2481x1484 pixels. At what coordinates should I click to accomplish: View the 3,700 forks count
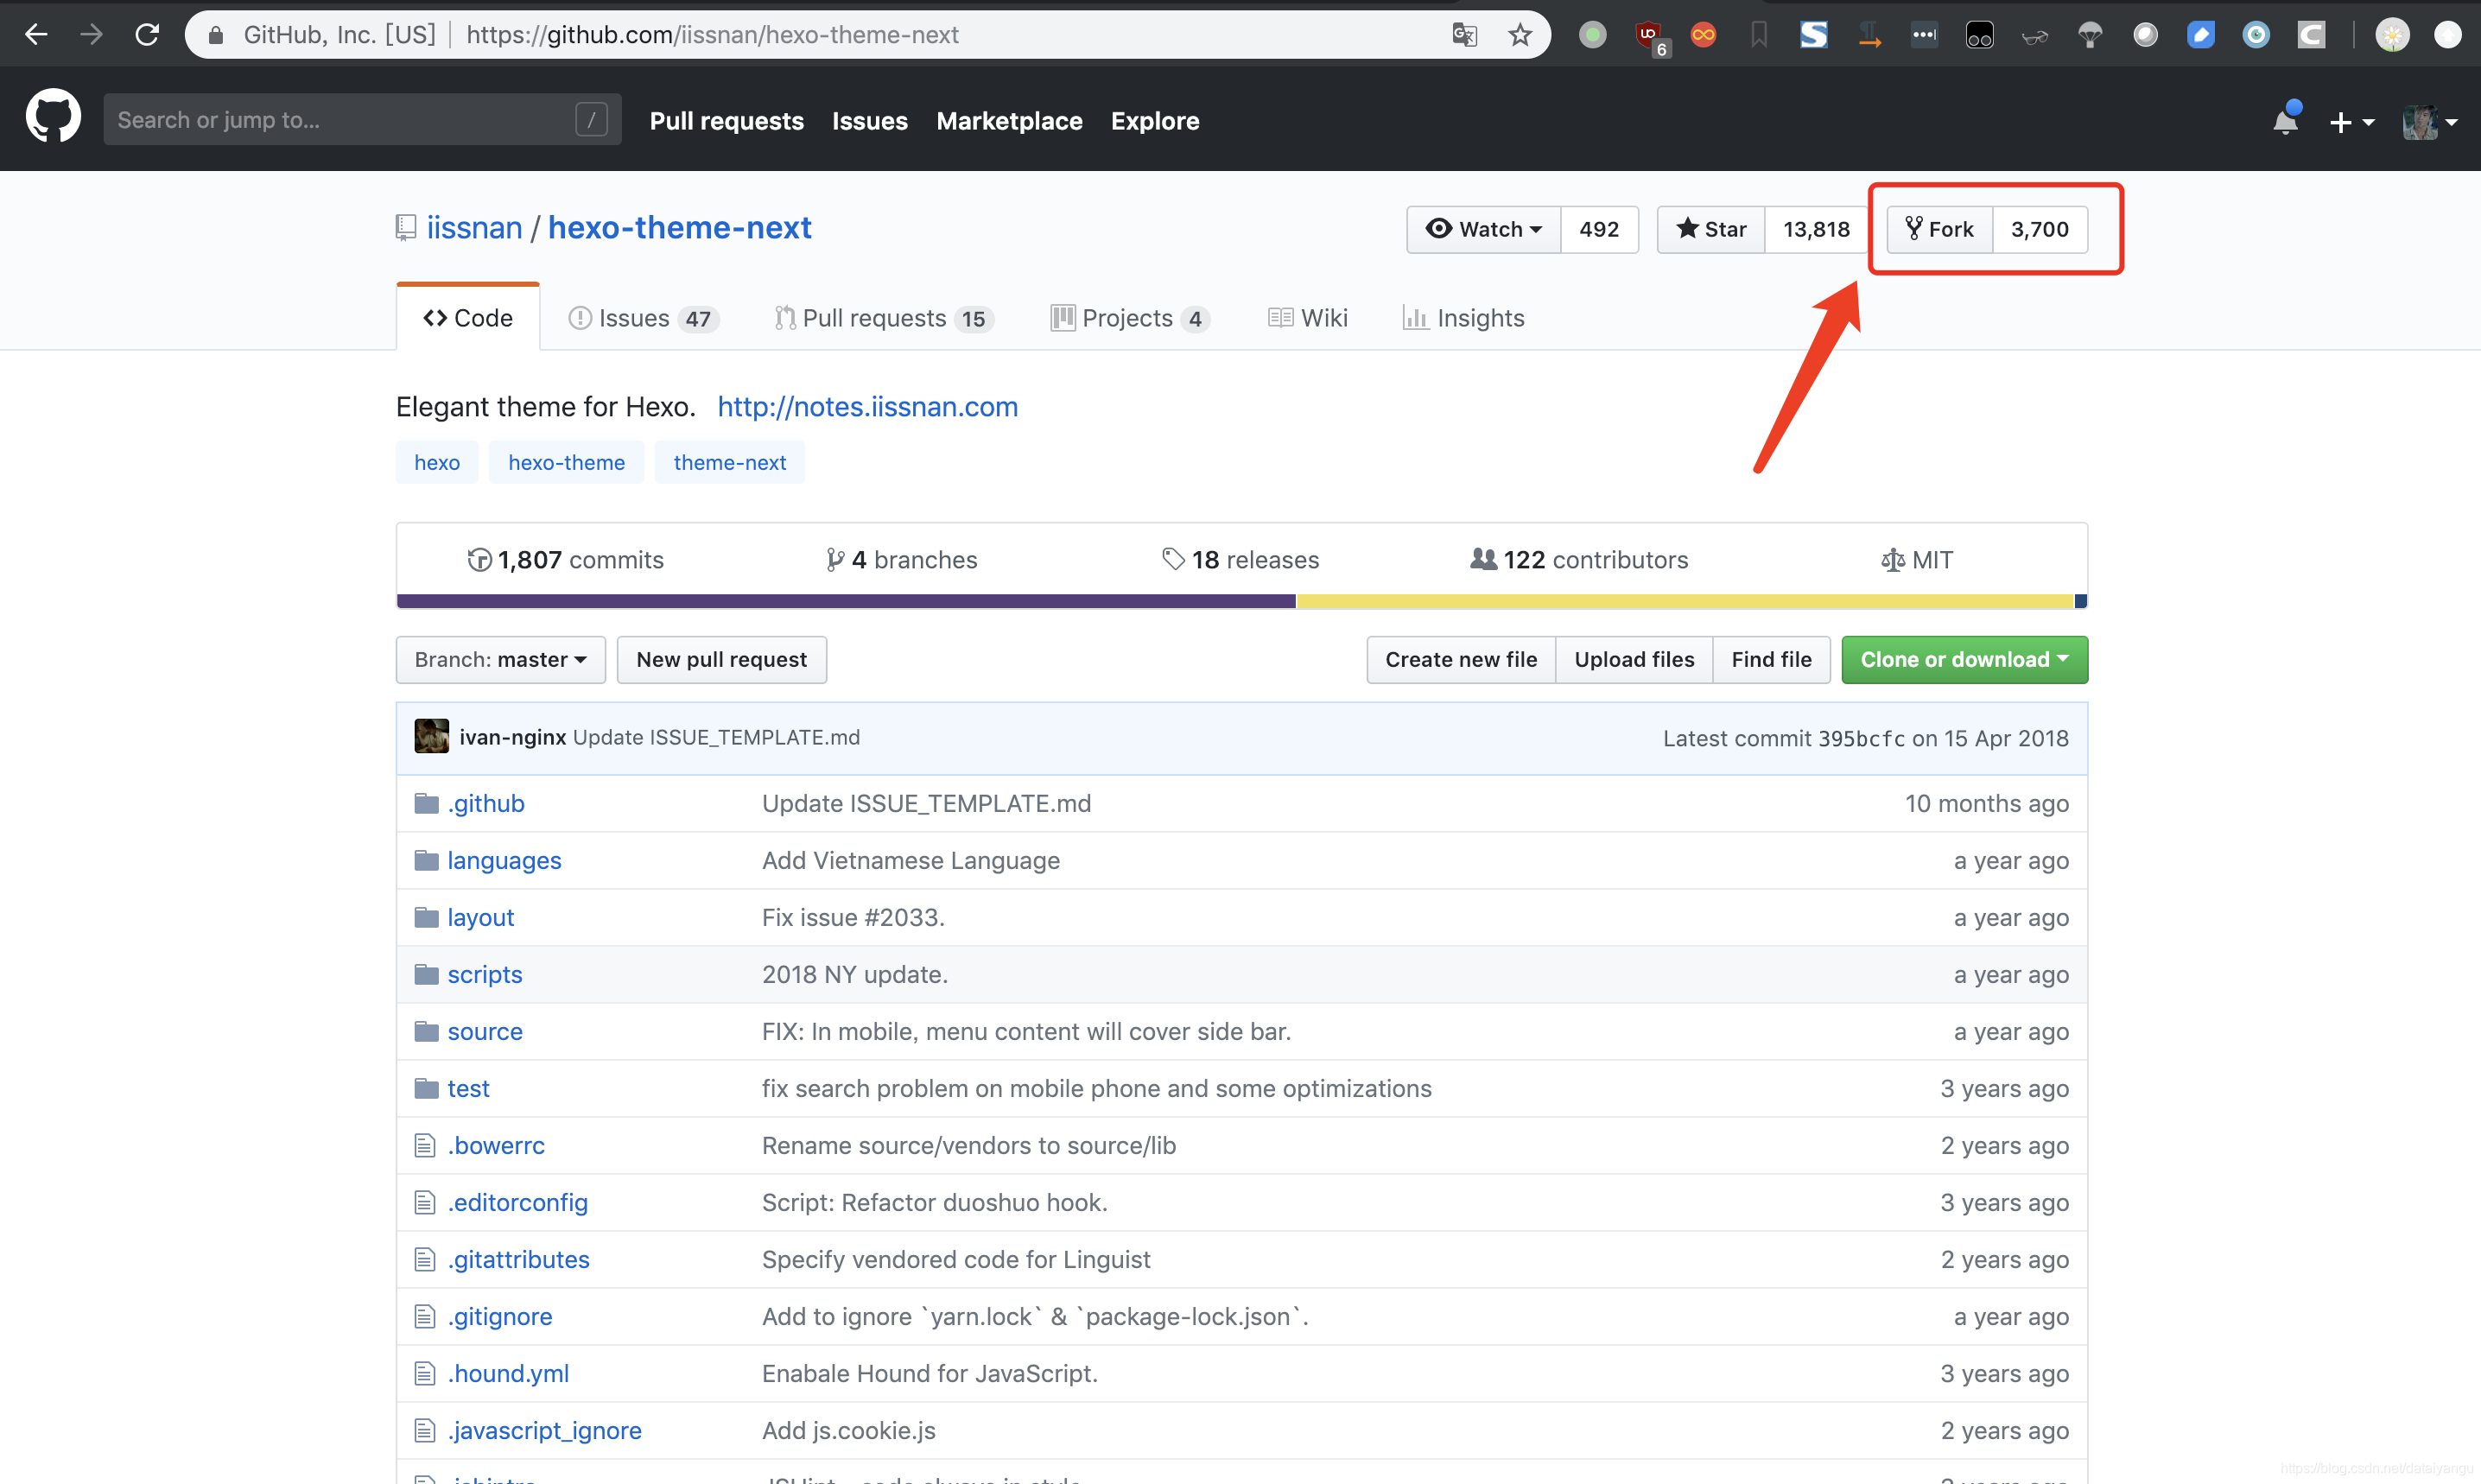[x=2040, y=229]
